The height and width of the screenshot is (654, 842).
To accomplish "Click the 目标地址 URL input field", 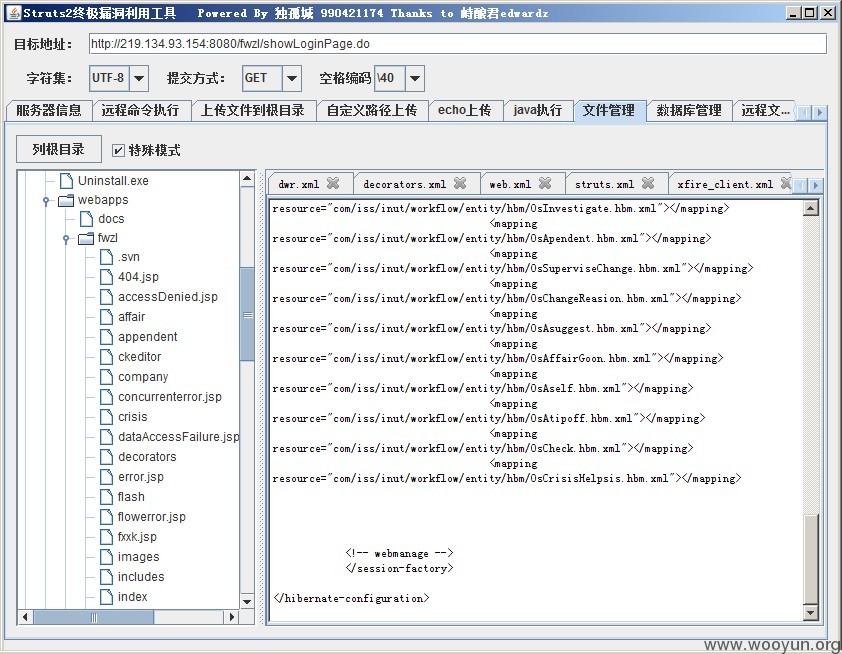I will pyautogui.click(x=458, y=44).
